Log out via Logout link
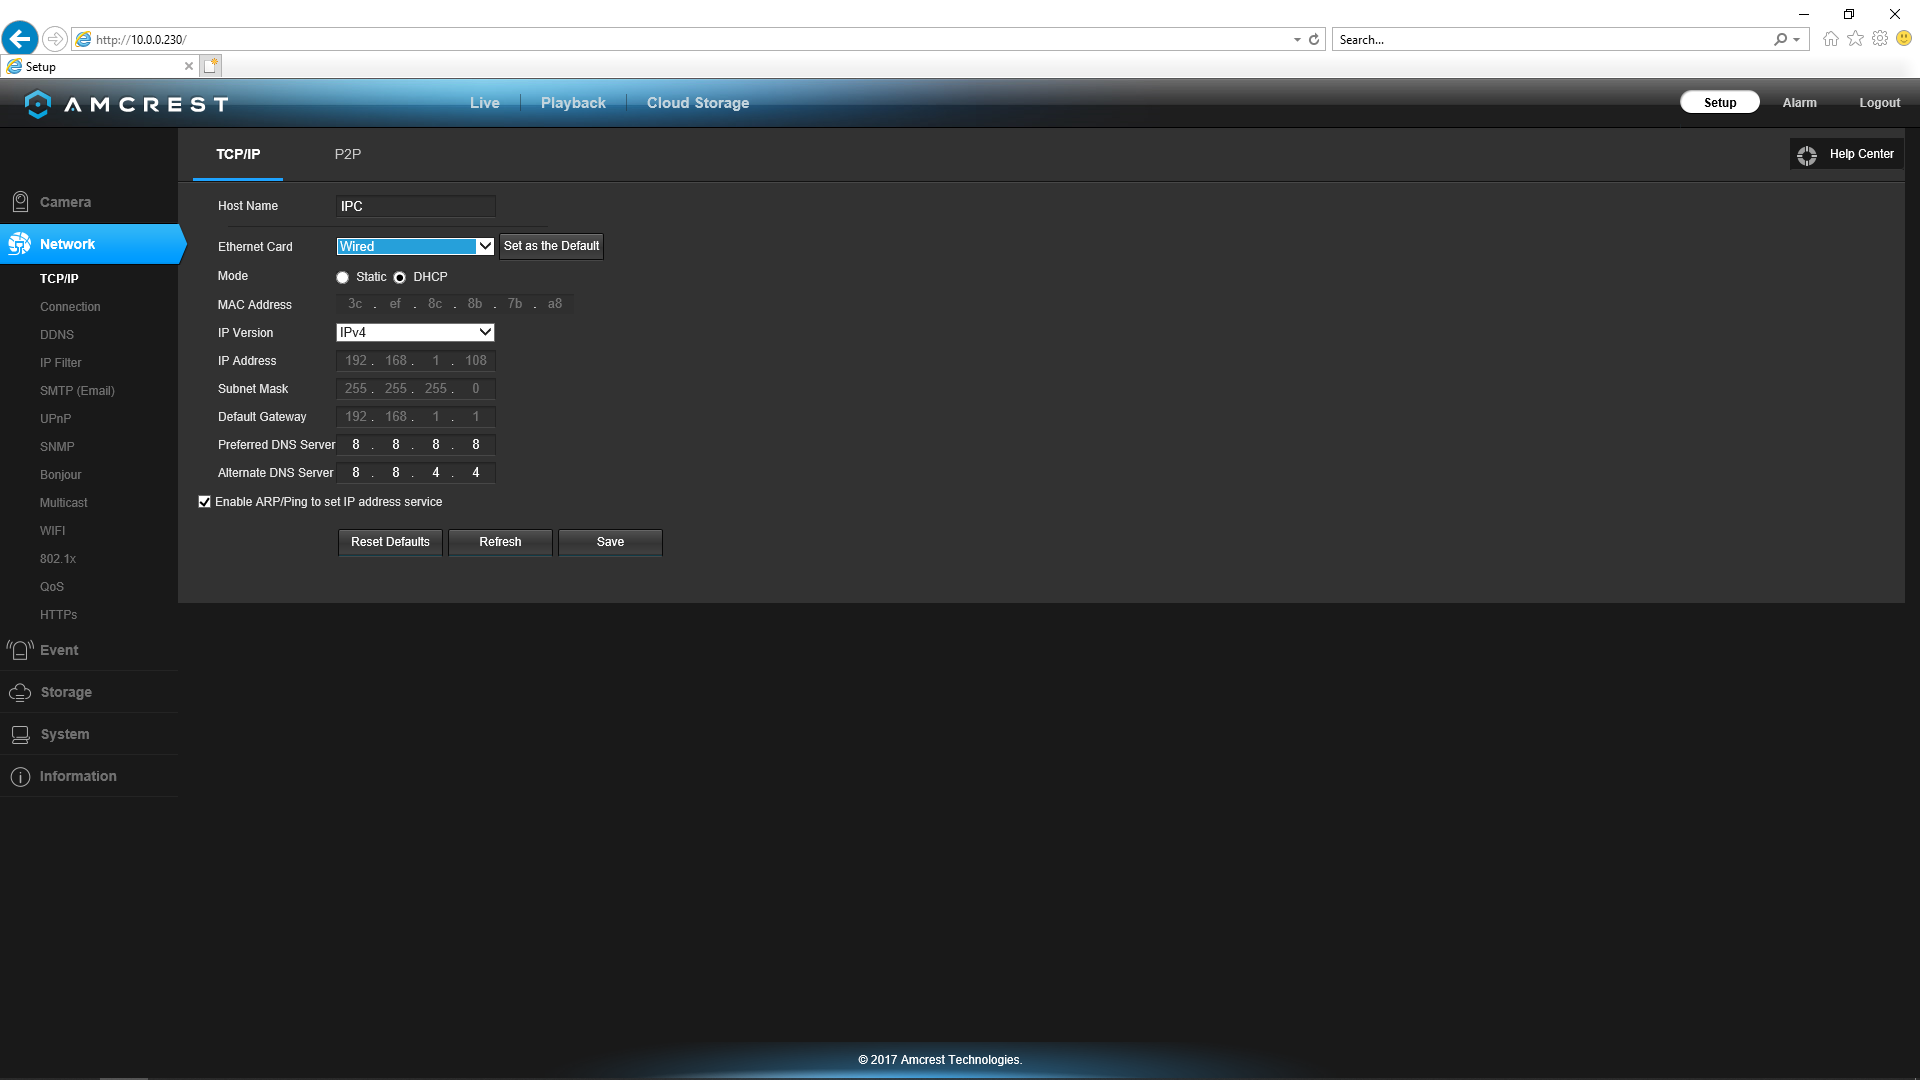The width and height of the screenshot is (1920, 1080). click(x=1879, y=103)
